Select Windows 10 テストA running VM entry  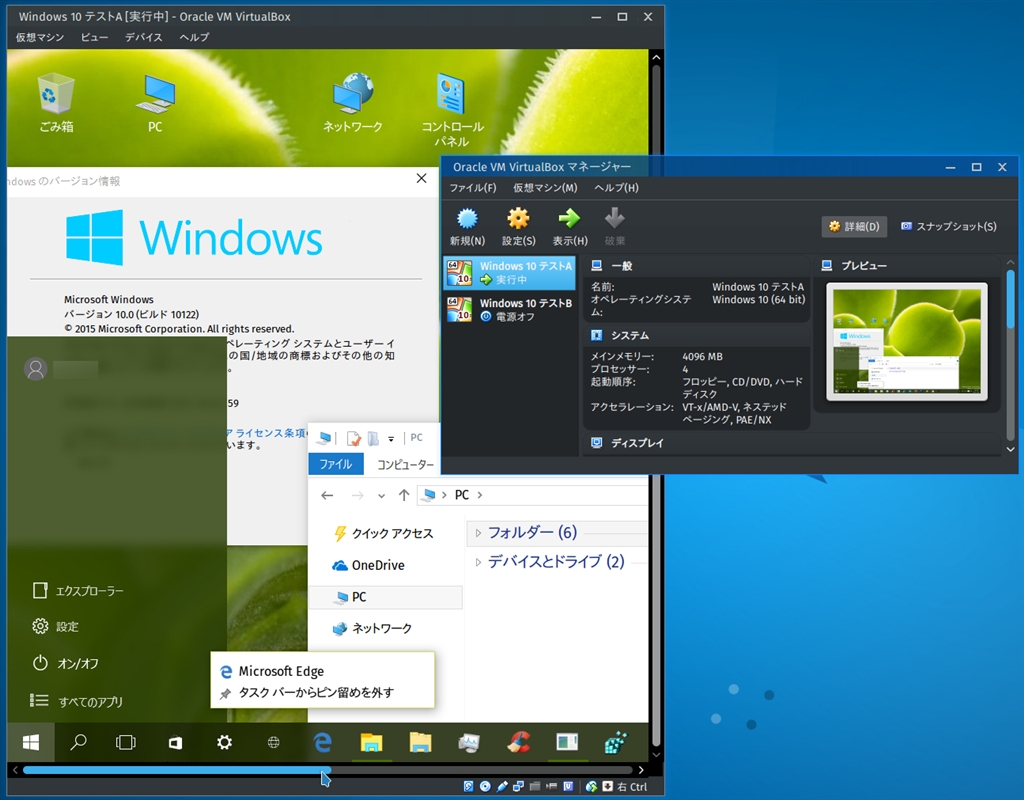510,272
